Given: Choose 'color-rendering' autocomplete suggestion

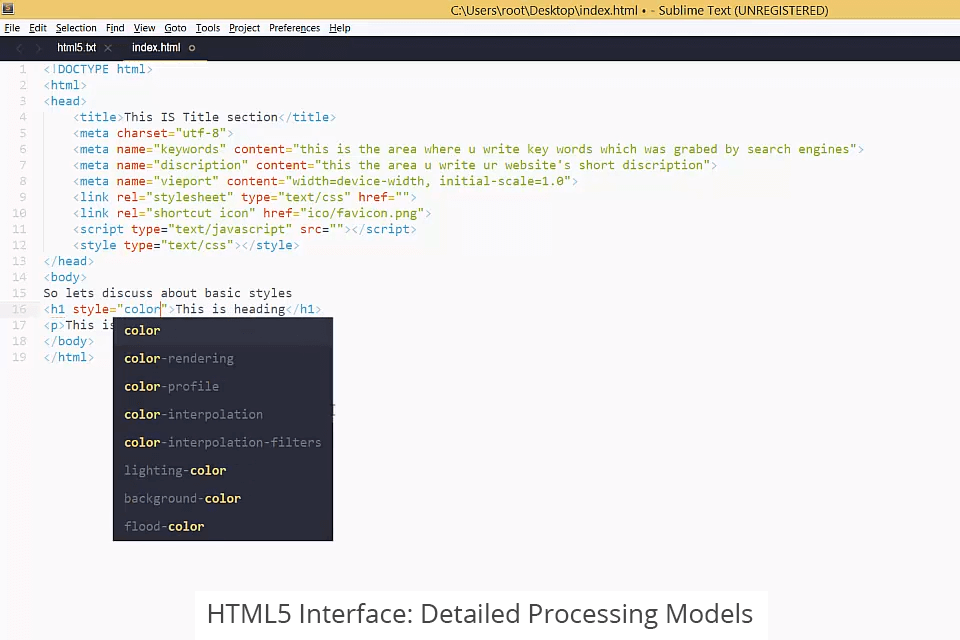Looking at the screenshot, I should tap(223, 359).
